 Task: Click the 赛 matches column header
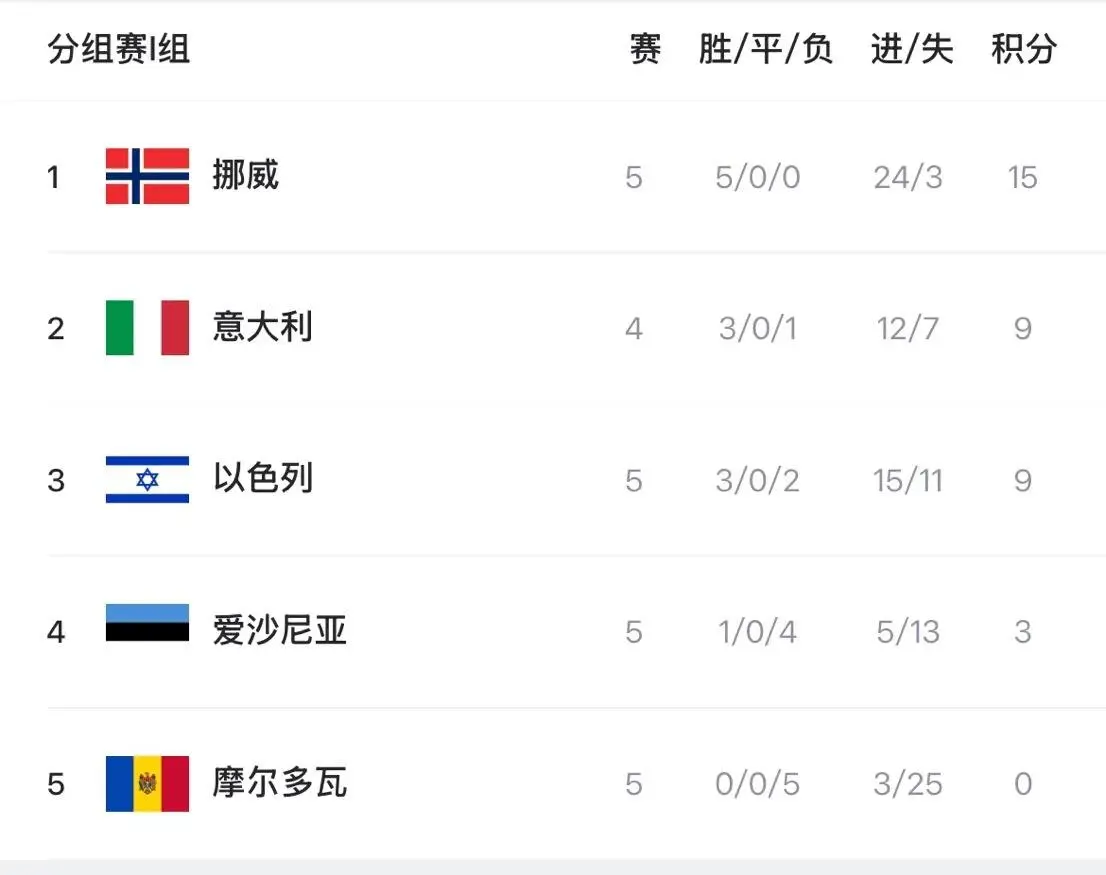pos(645,48)
